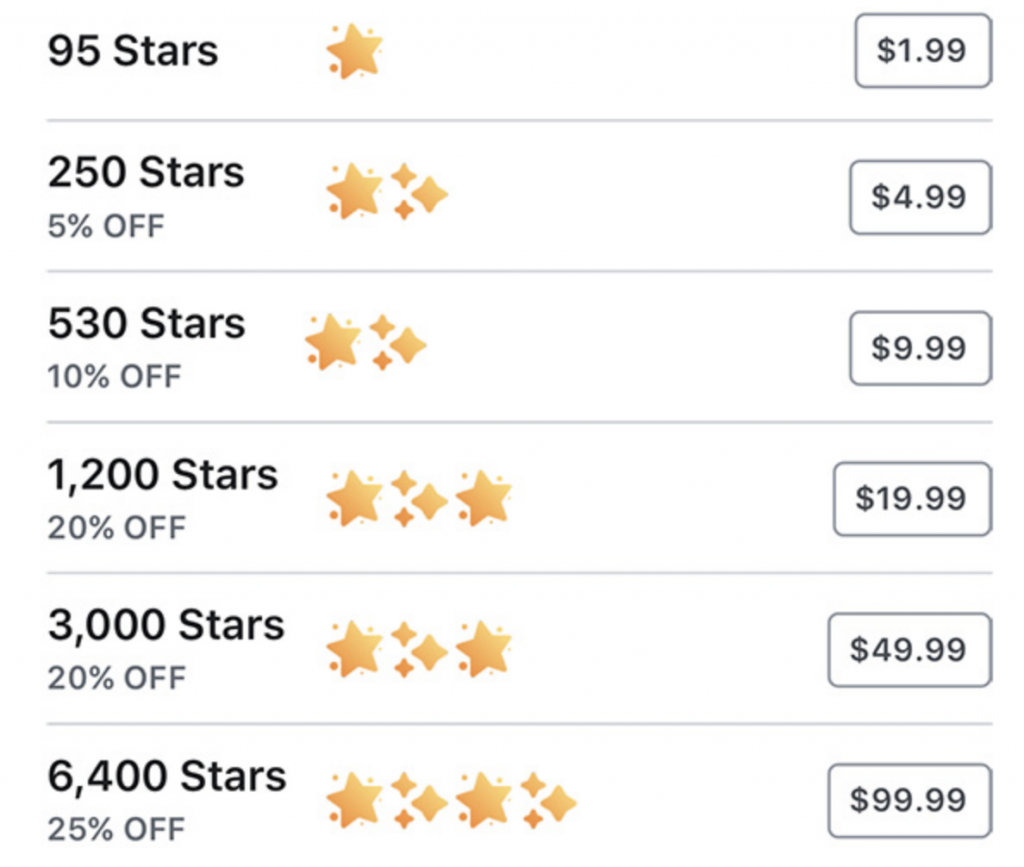Buy 95 Stars for $1.99
The height and width of the screenshot is (867, 1024).
click(x=923, y=50)
